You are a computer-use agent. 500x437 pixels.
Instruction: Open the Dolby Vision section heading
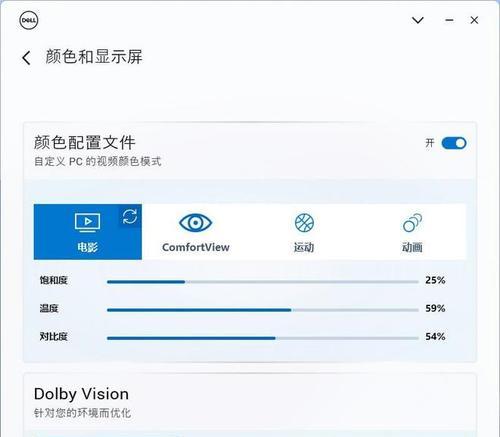81,394
